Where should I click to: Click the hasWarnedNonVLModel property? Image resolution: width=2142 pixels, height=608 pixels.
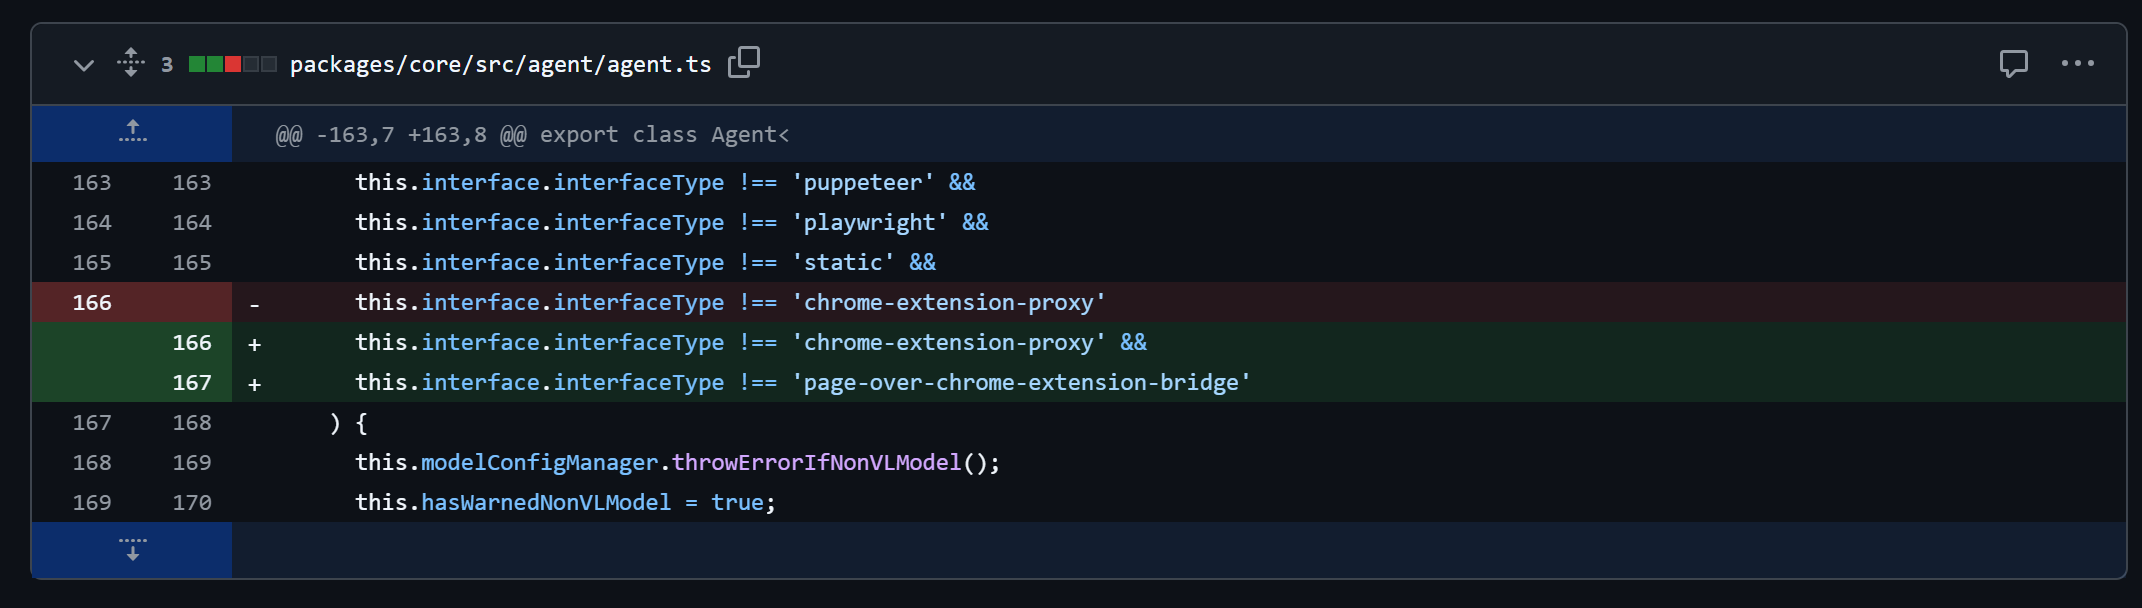[546, 503]
